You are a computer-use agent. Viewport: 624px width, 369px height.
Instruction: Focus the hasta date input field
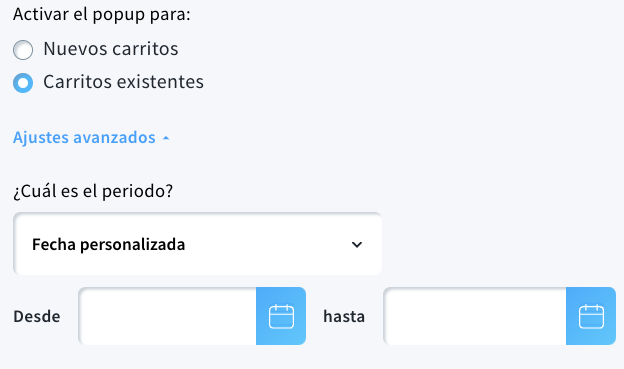click(x=475, y=316)
